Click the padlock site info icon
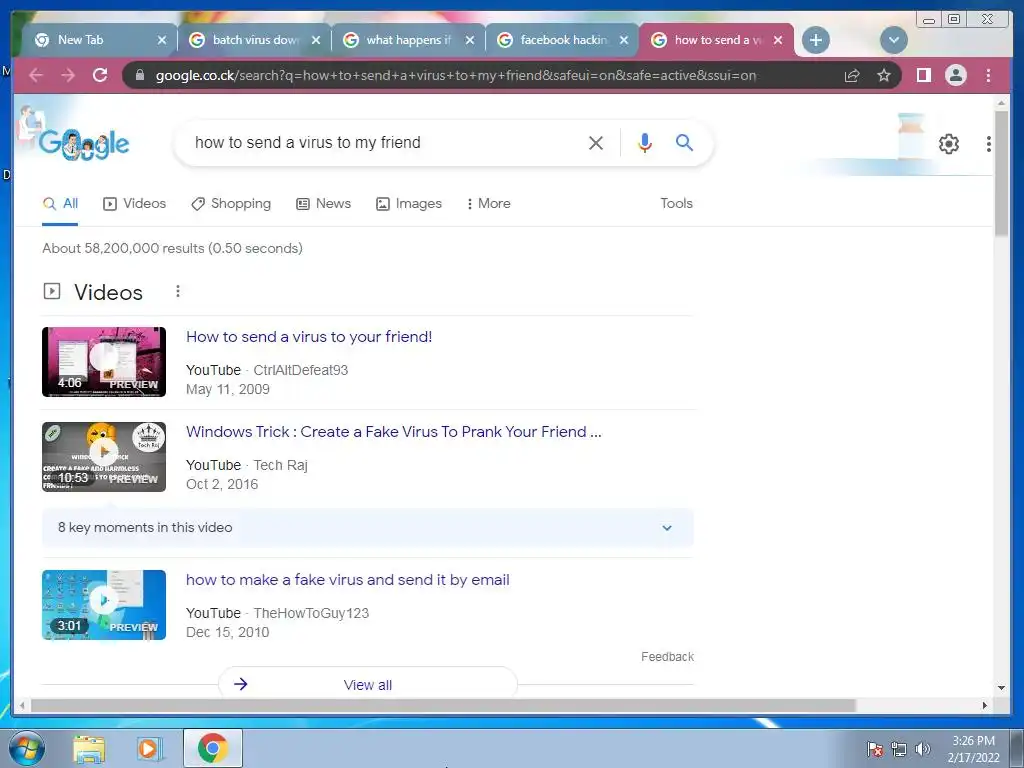 point(140,75)
